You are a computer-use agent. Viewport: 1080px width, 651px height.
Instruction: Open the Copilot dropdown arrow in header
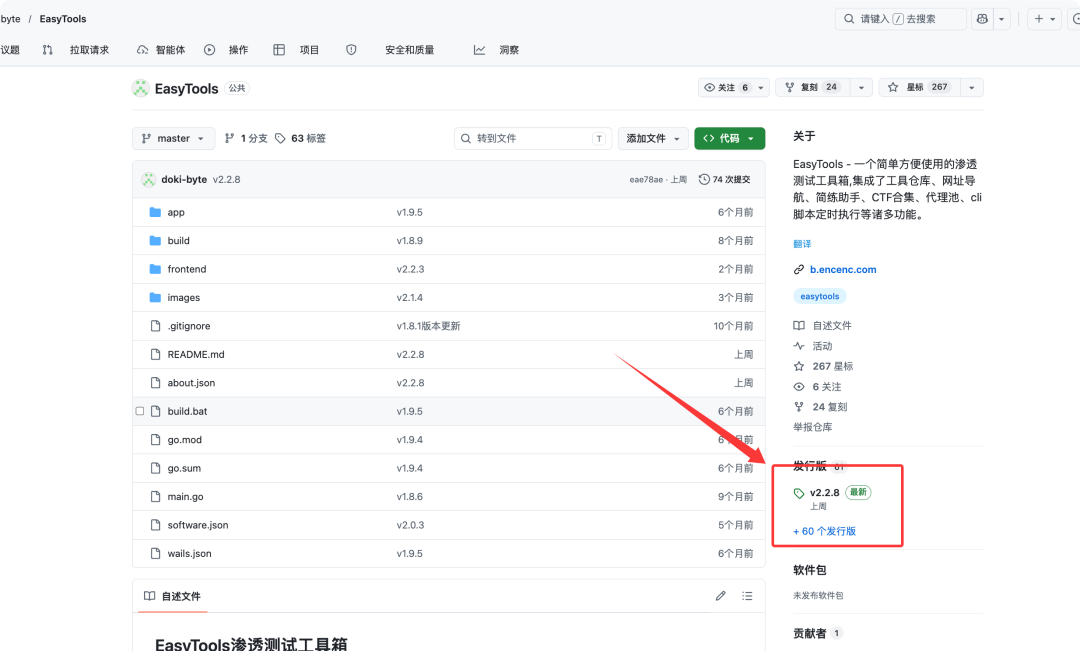click(x=1001, y=19)
